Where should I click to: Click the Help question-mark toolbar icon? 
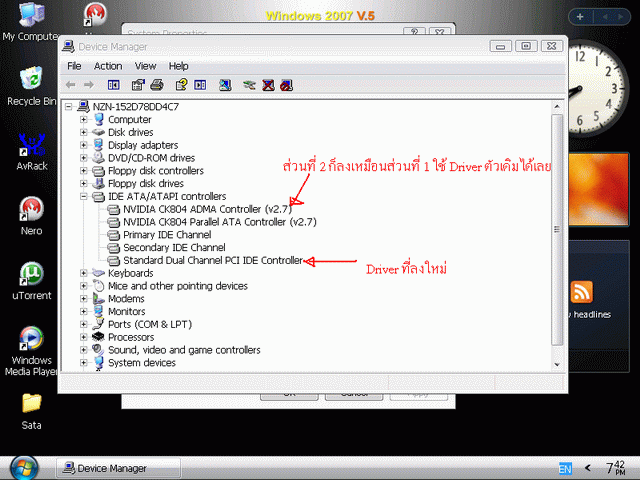(x=181, y=85)
